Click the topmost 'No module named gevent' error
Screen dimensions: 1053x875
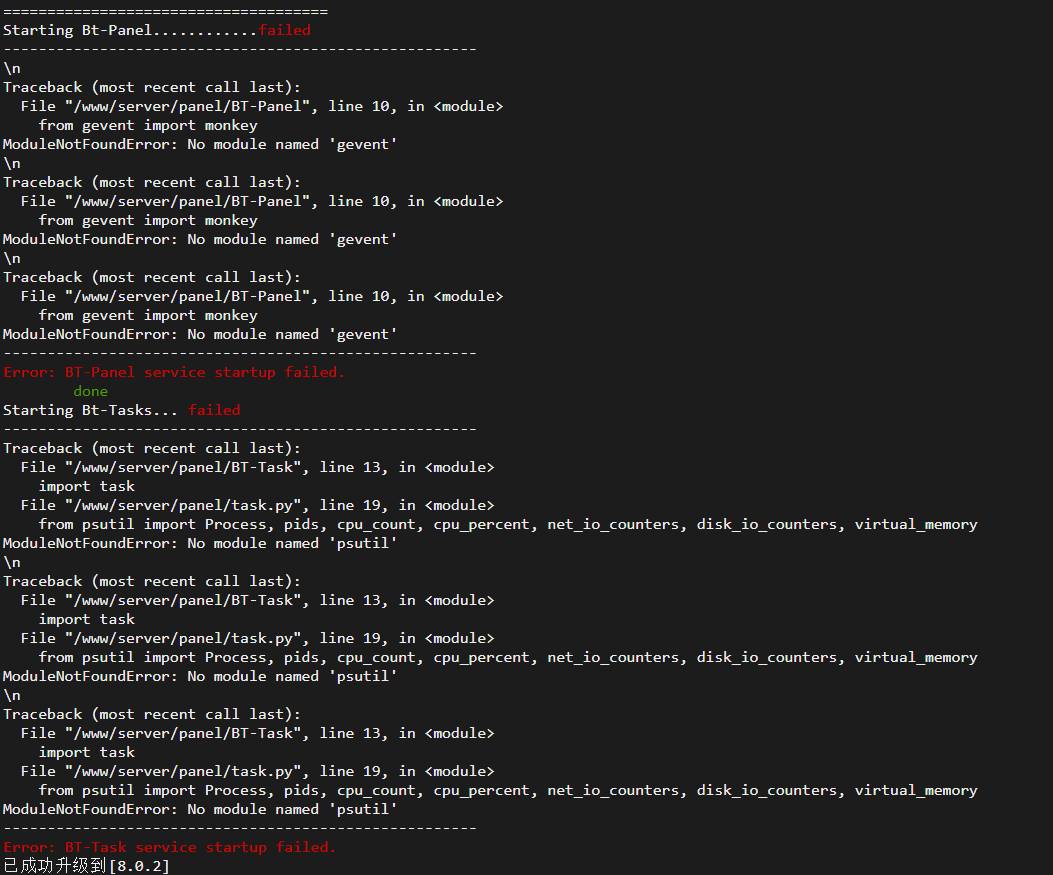click(x=200, y=144)
